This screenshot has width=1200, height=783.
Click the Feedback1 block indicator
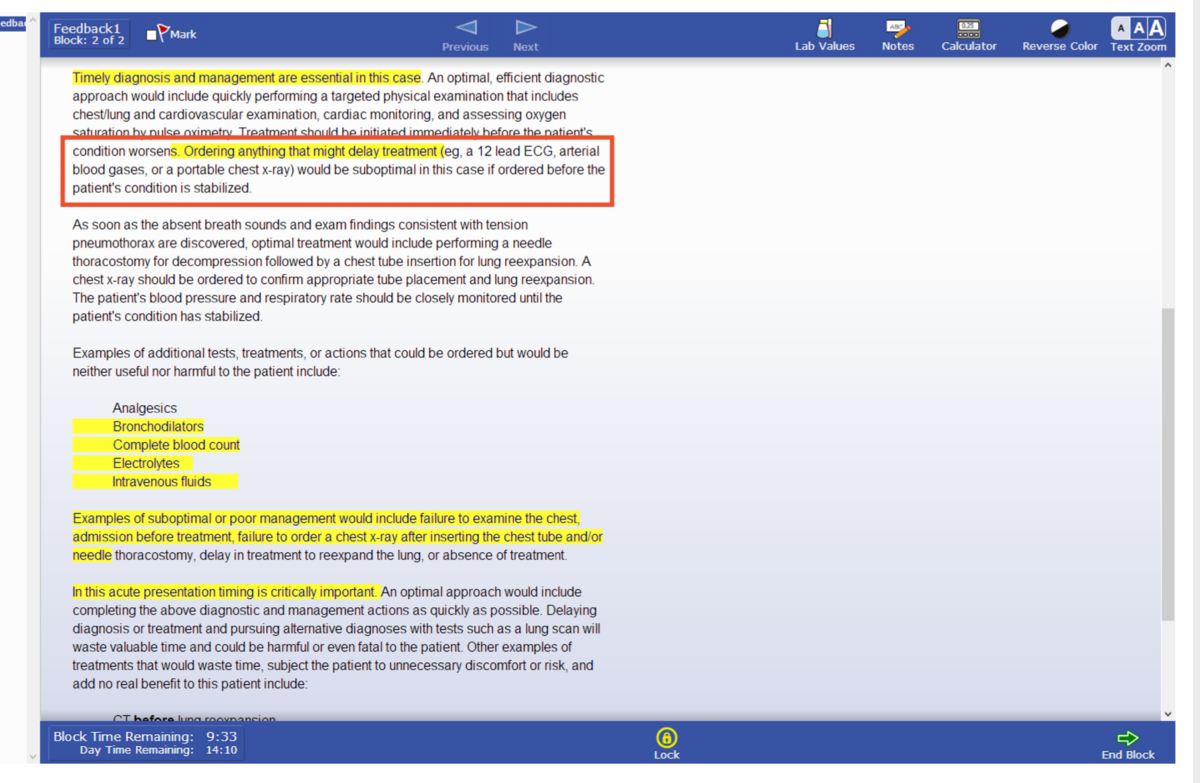tap(89, 34)
